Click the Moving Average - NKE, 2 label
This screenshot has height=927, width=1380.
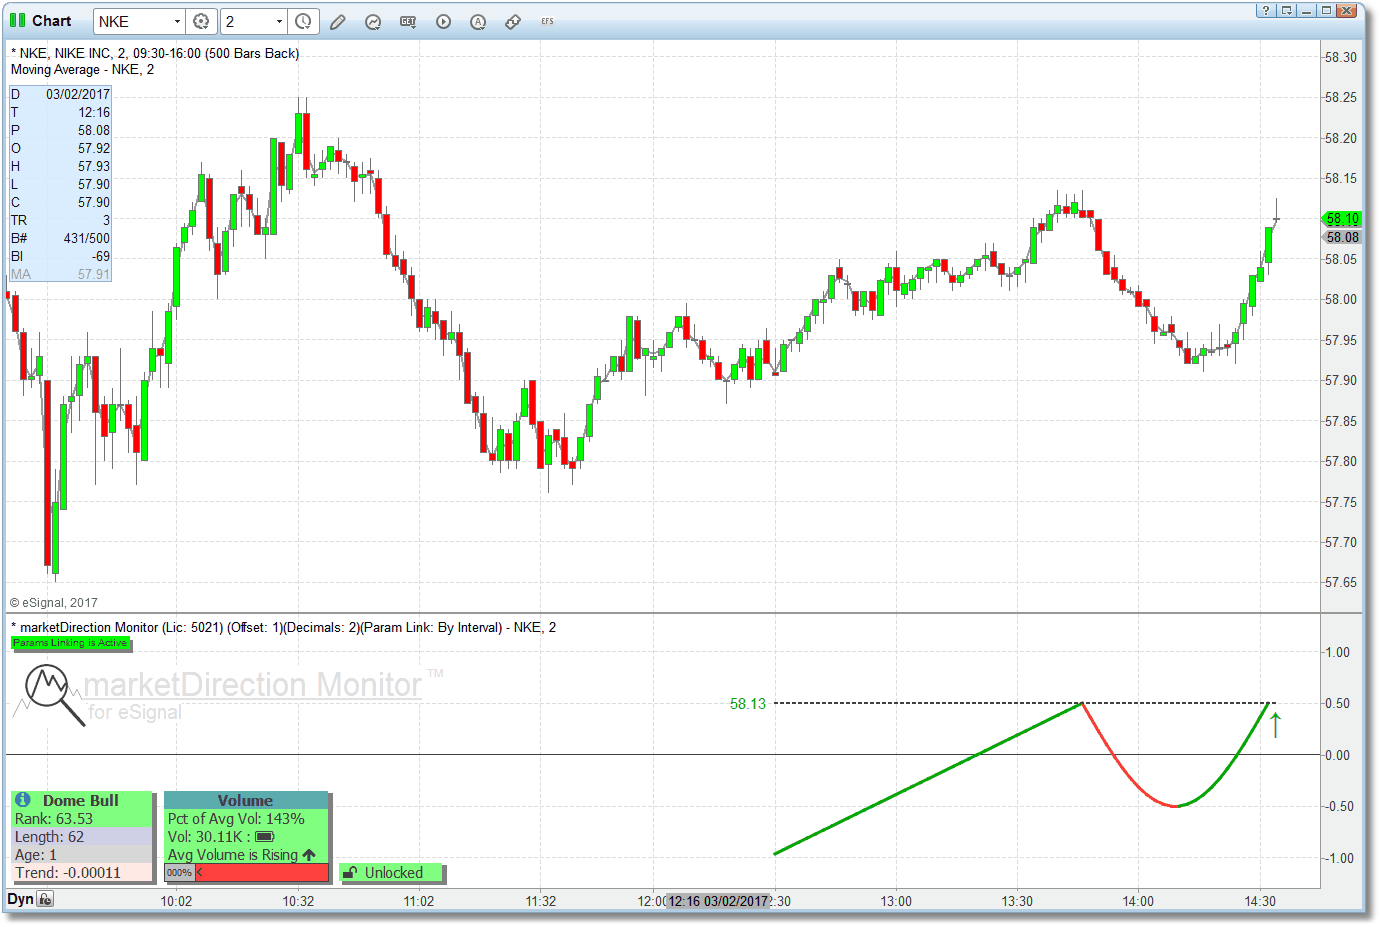click(x=82, y=70)
